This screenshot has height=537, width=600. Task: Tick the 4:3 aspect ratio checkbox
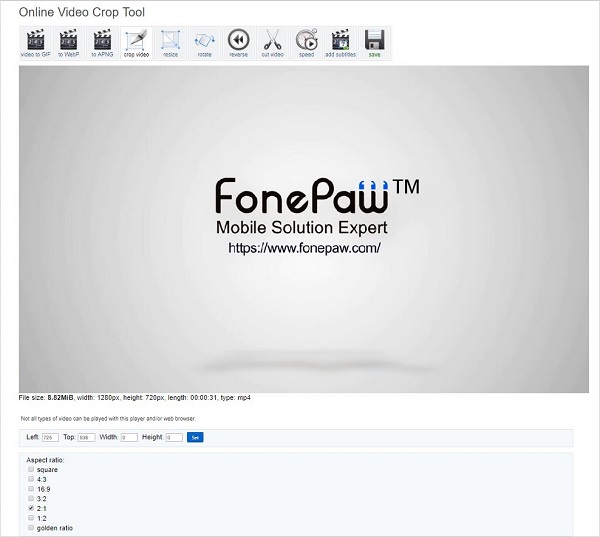[31, 479]
